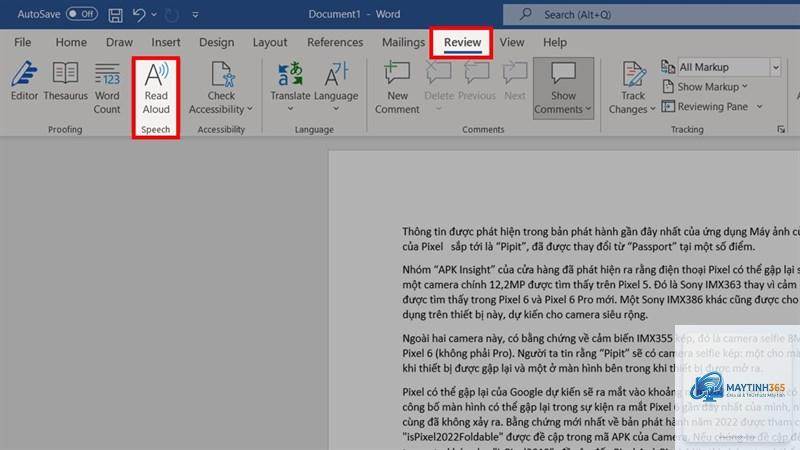Switch to the Insert tab
800x450 pixels.
tap(166, 42)
